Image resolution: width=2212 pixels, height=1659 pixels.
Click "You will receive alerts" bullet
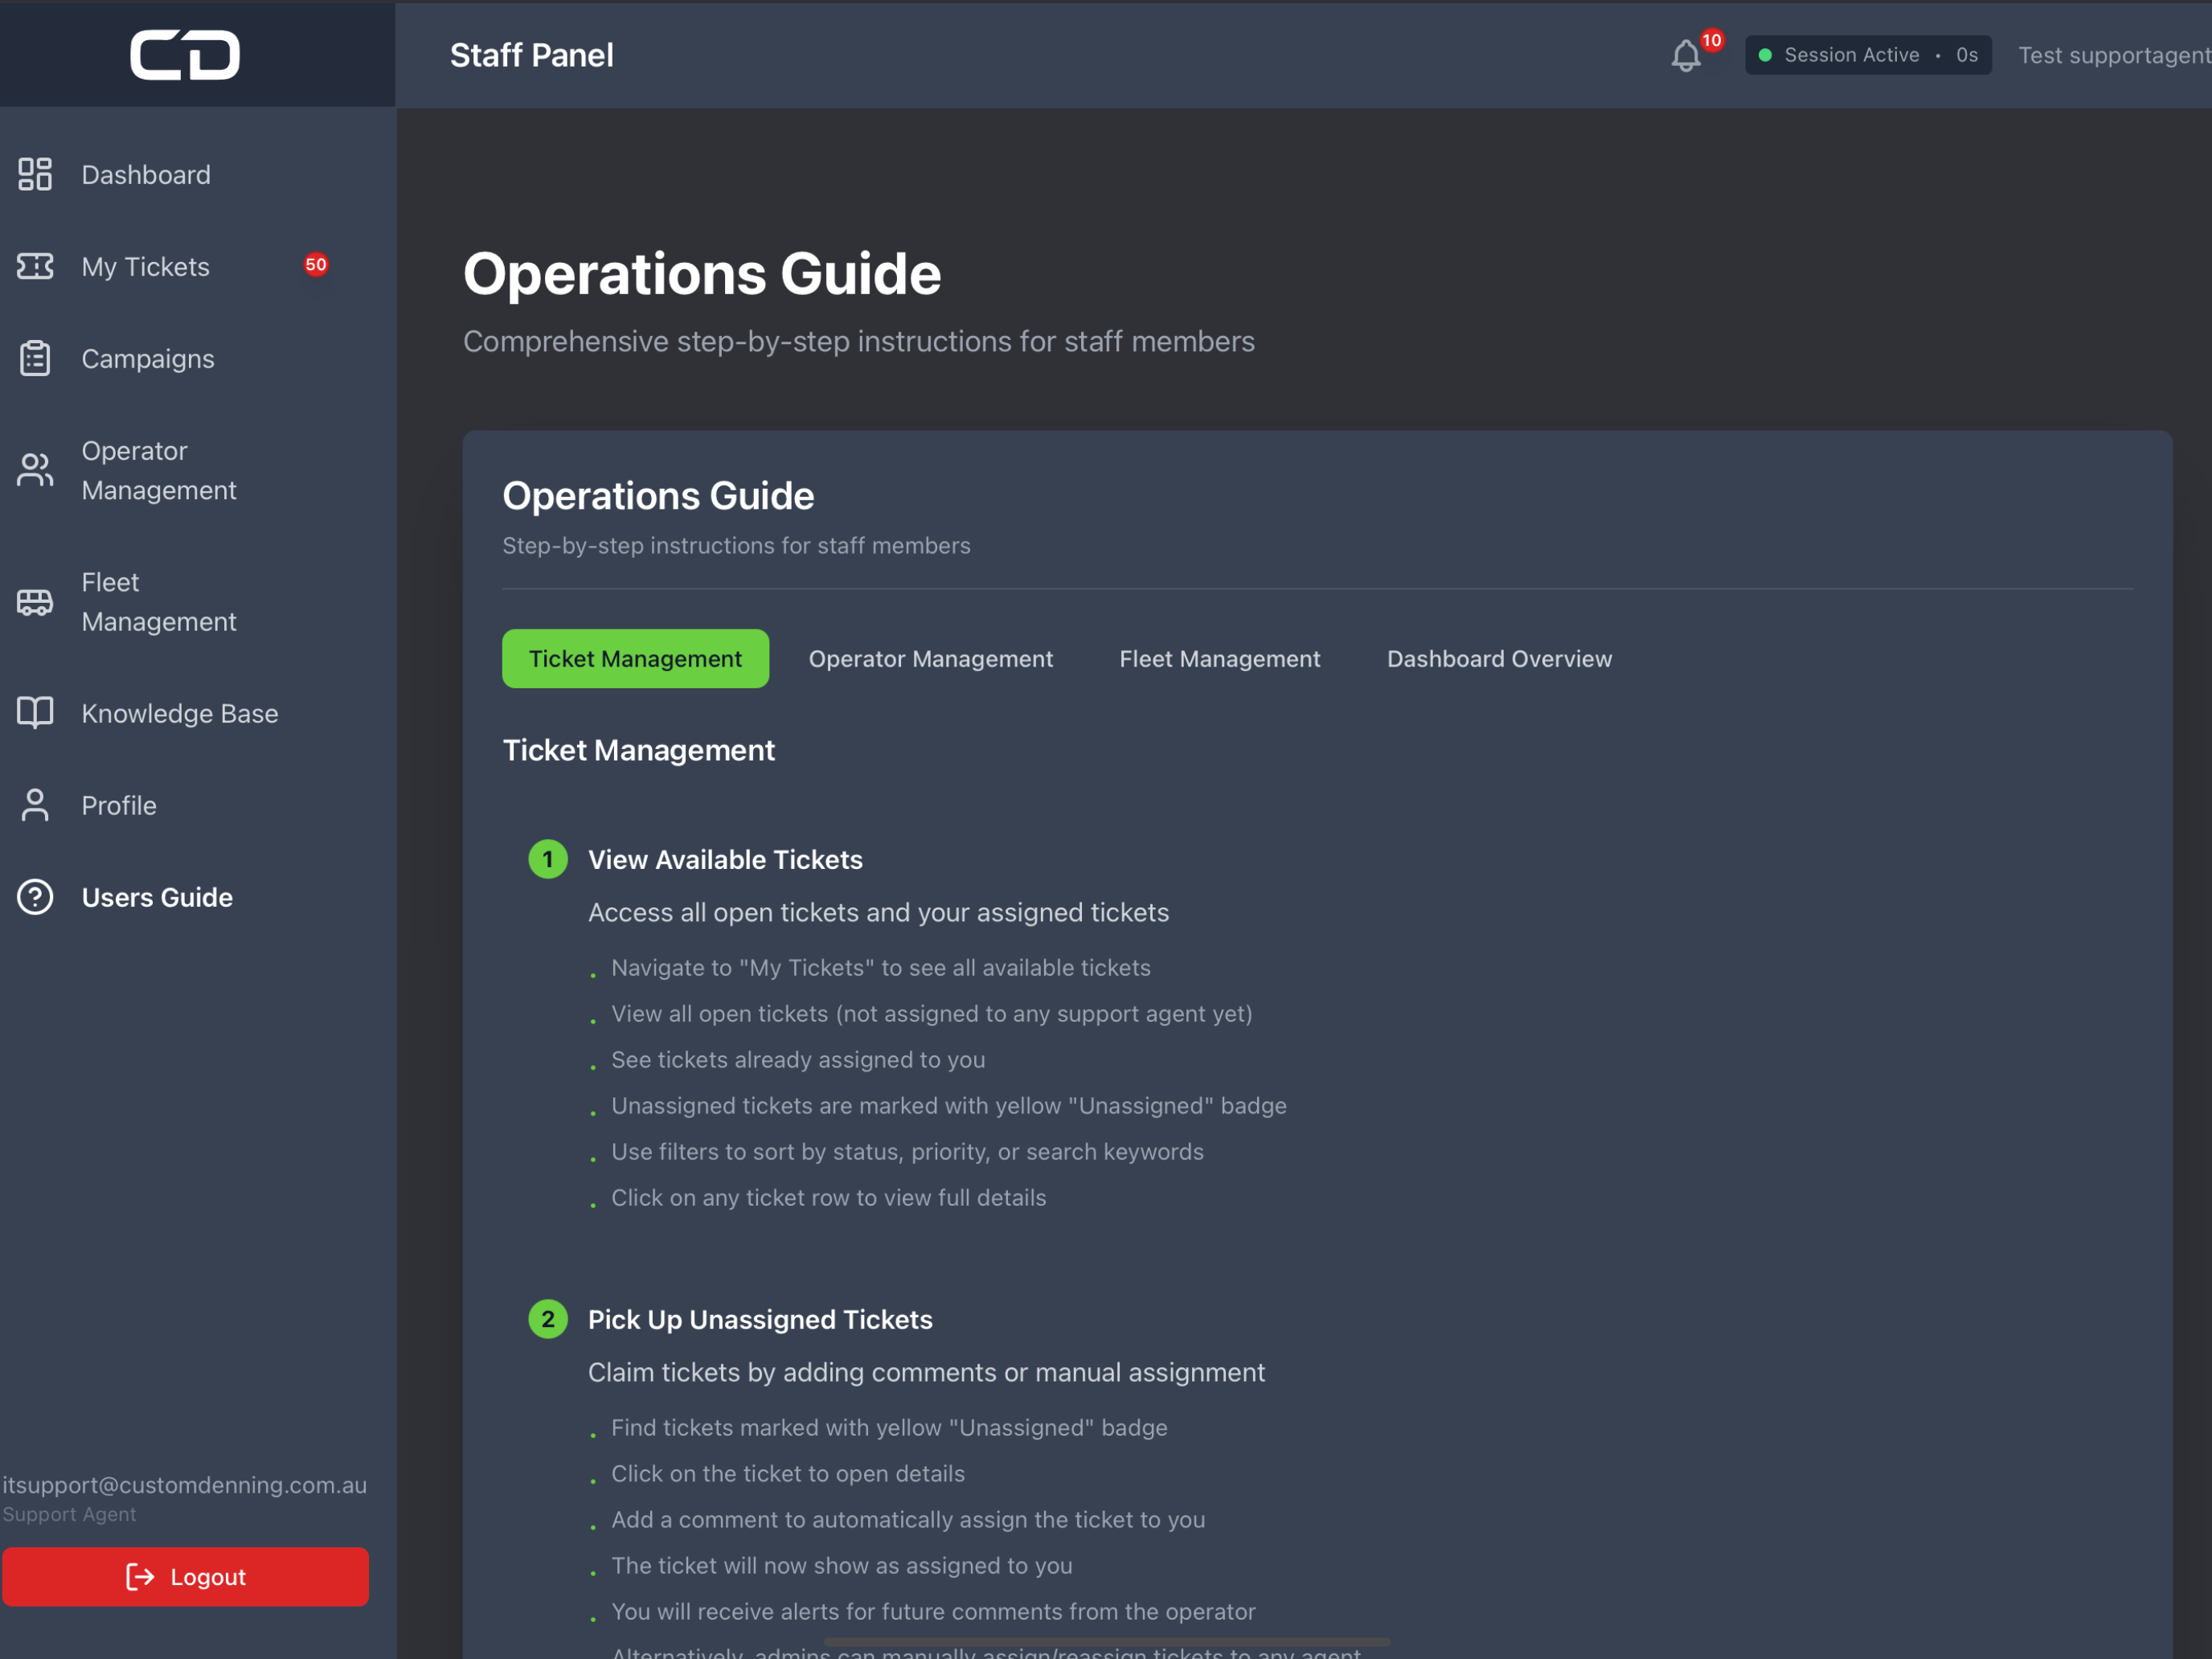[x=933, y=1611]
